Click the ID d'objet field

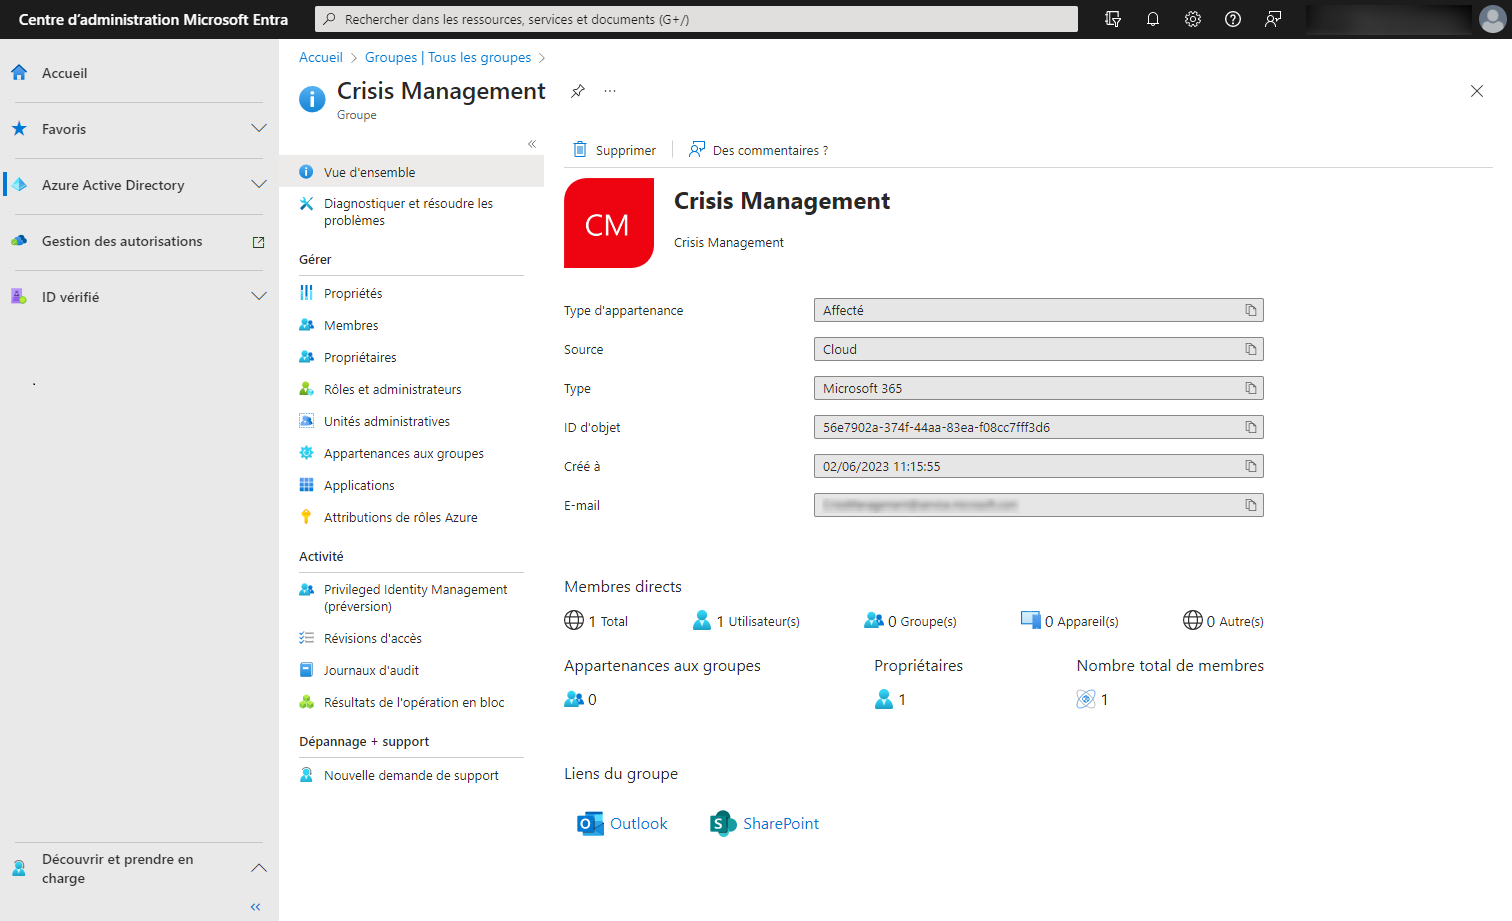pos(1039,427)
